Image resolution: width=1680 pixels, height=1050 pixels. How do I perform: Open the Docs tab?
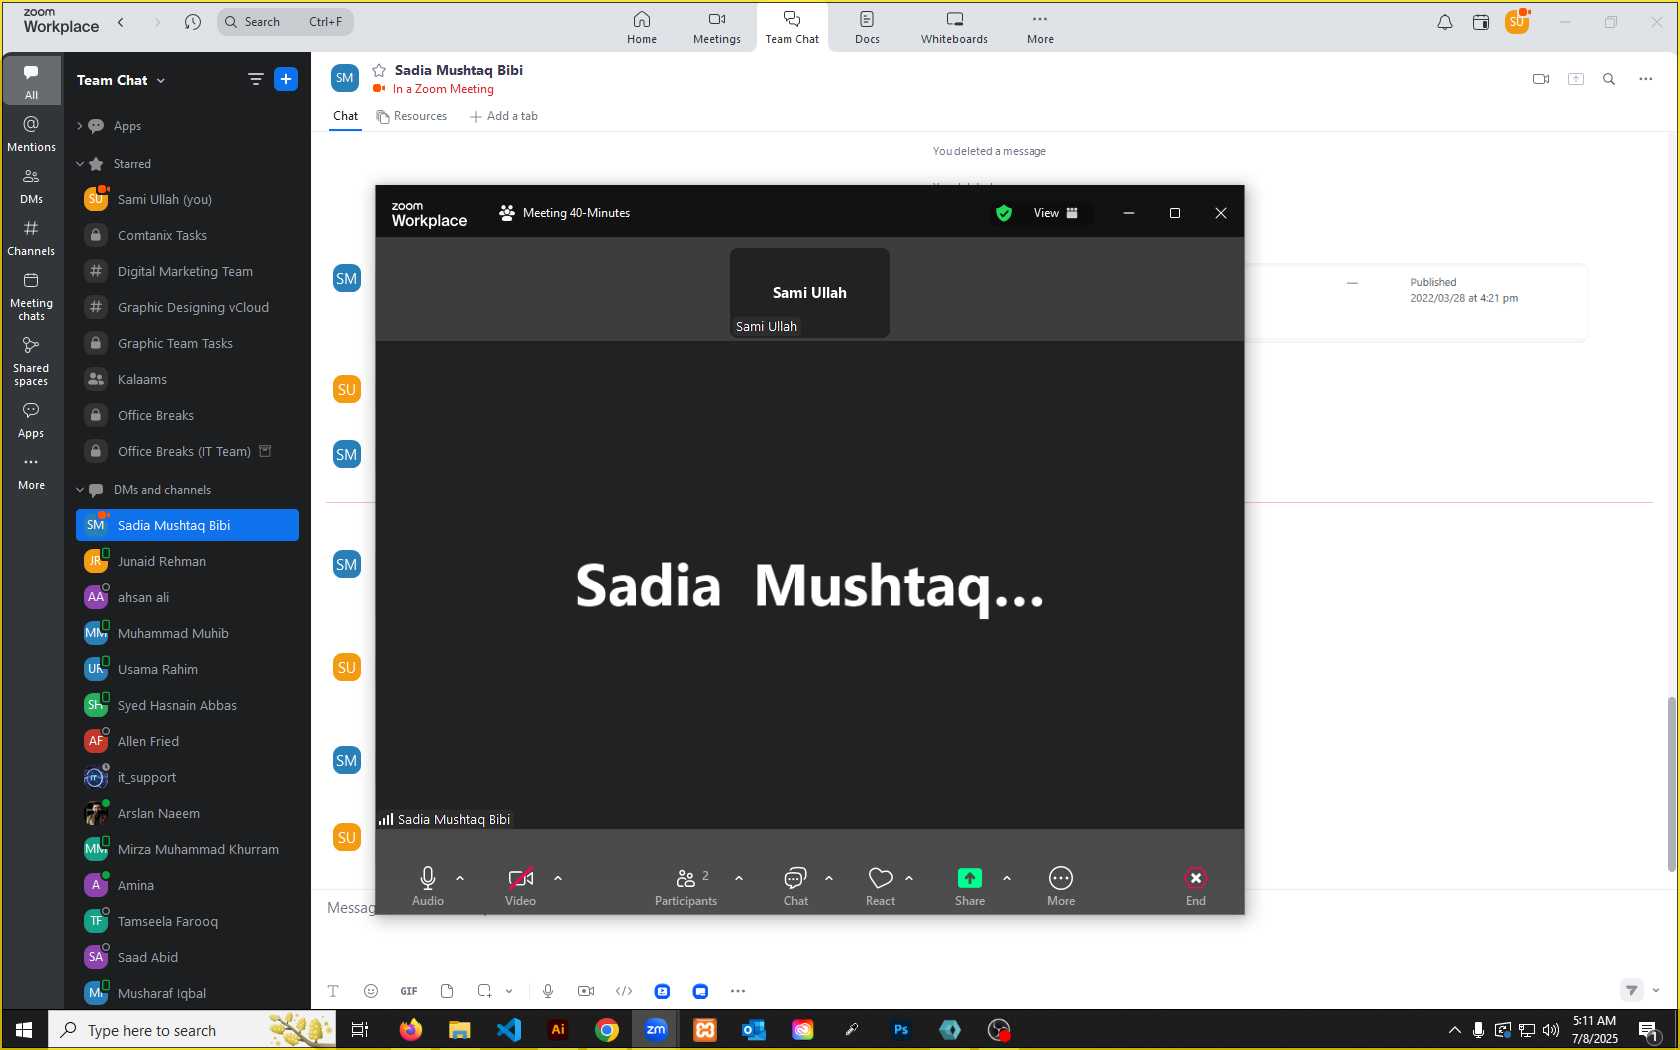coord(867,28)
